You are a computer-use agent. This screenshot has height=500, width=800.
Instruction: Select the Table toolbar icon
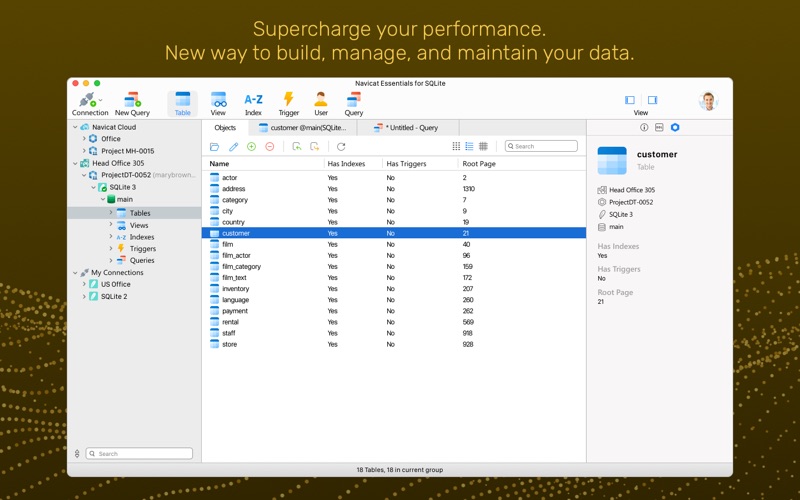coord(183,104)
